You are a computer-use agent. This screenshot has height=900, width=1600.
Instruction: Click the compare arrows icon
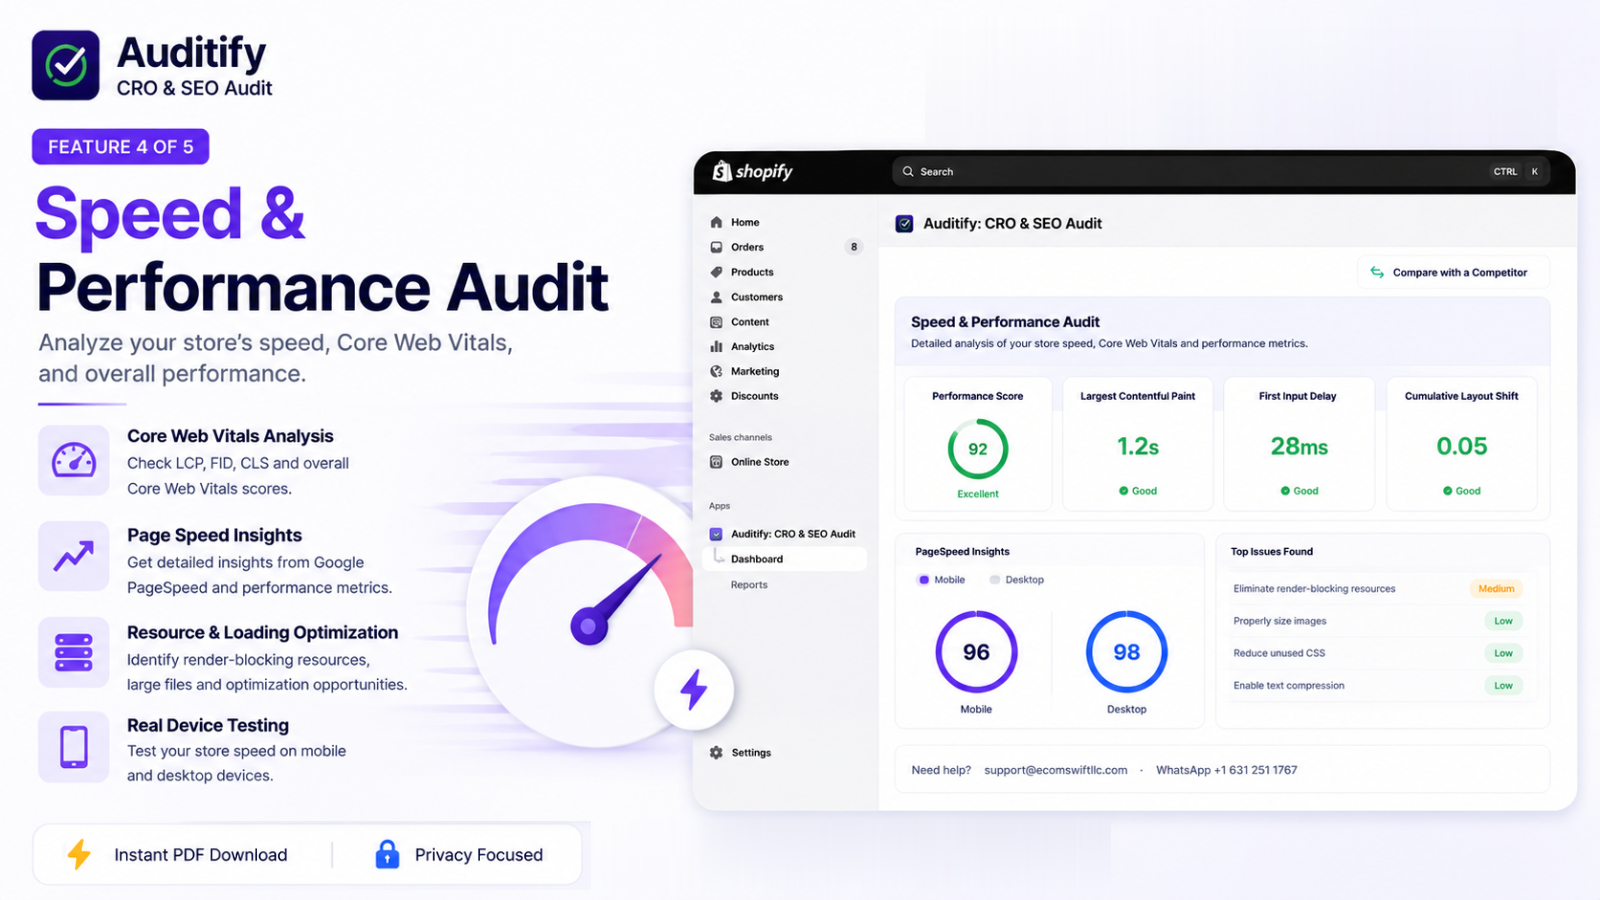coord(1377,272)
